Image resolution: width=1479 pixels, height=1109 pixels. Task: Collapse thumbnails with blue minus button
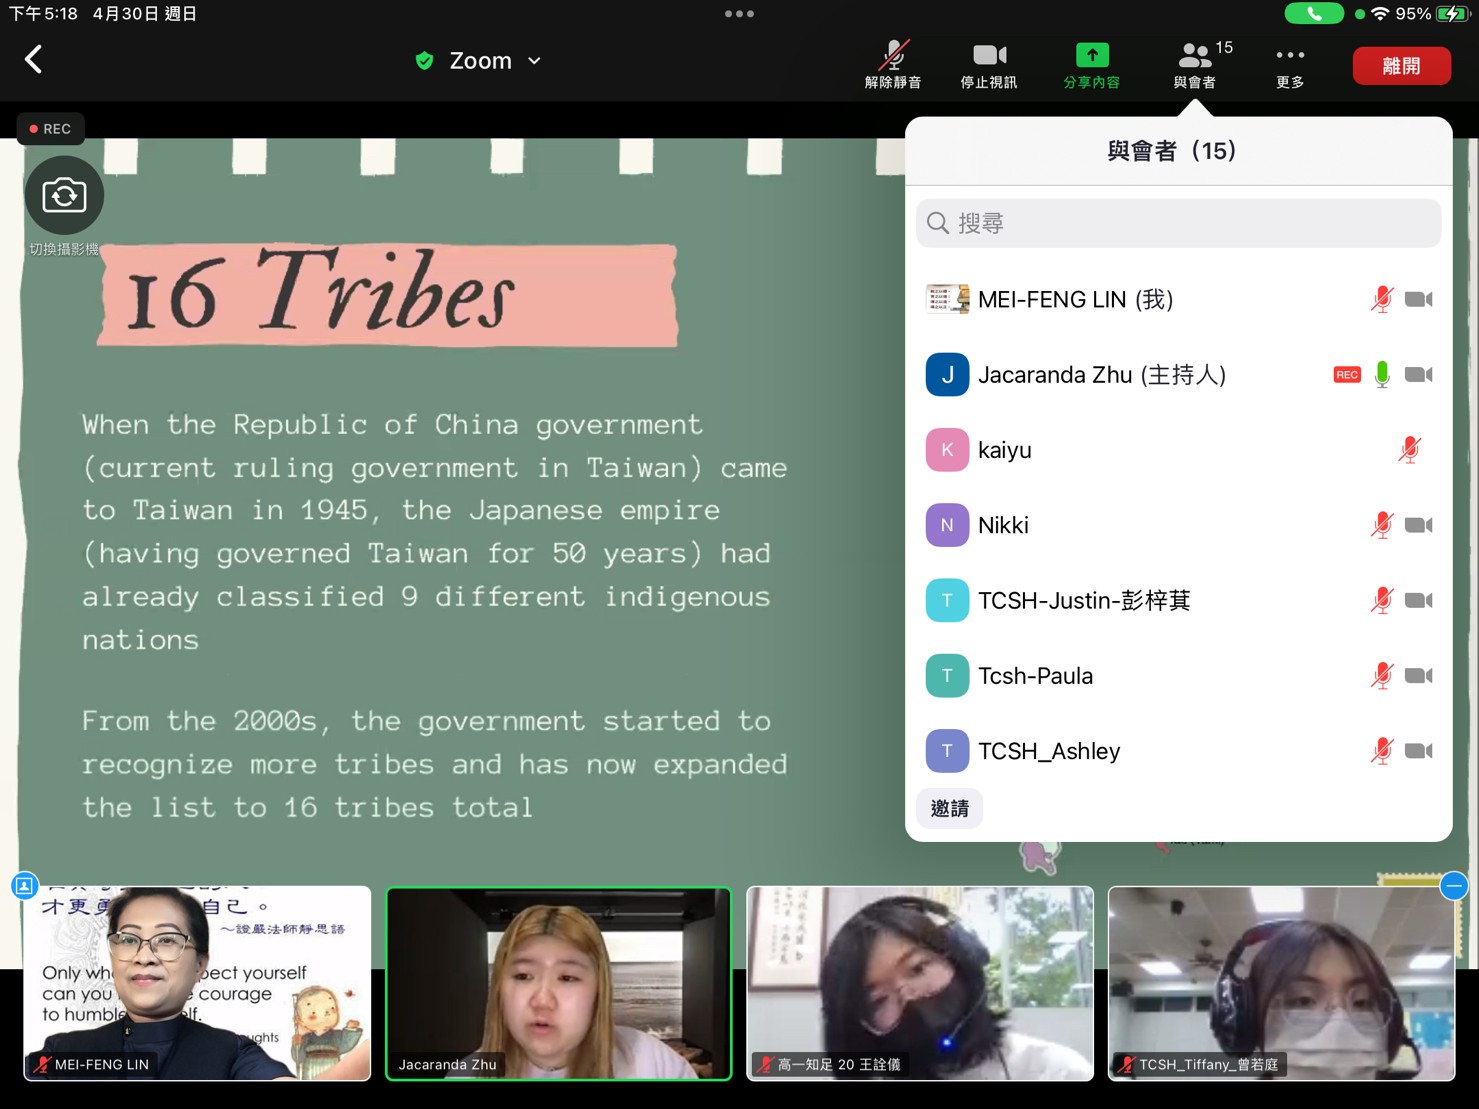[1453, 885]
